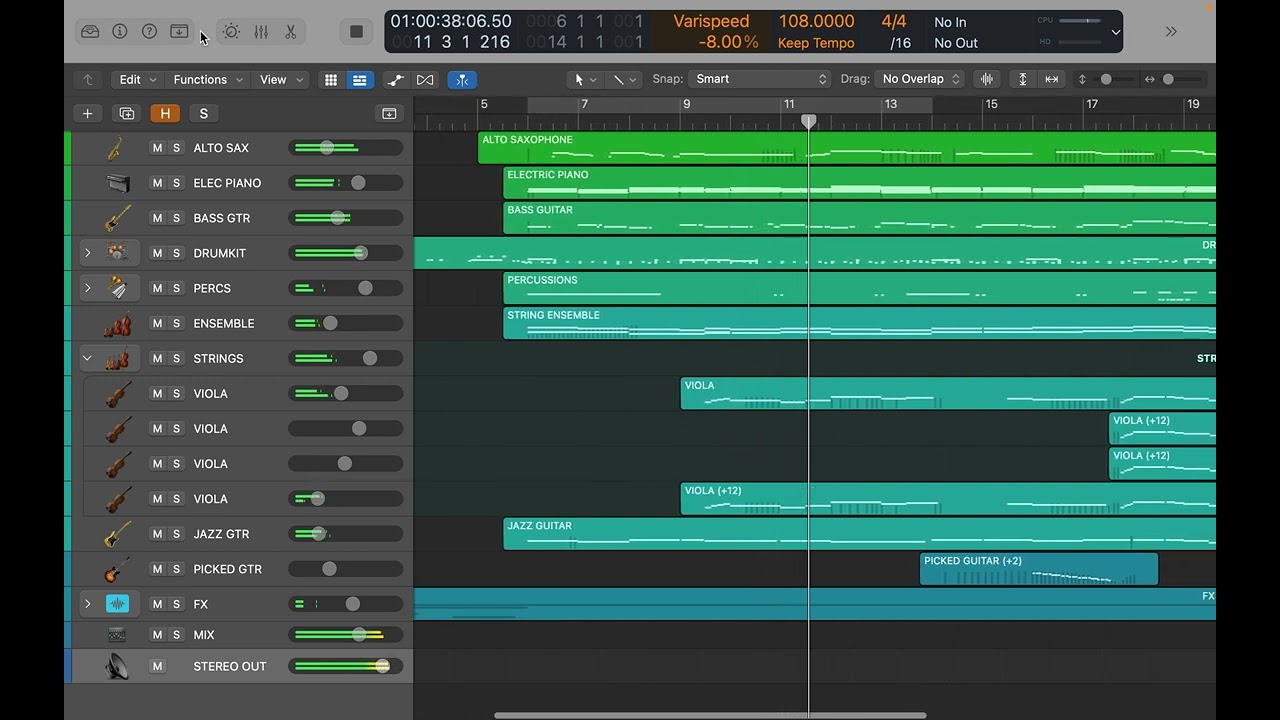
Task: Open the Functions menu
Action: point(210,80)
